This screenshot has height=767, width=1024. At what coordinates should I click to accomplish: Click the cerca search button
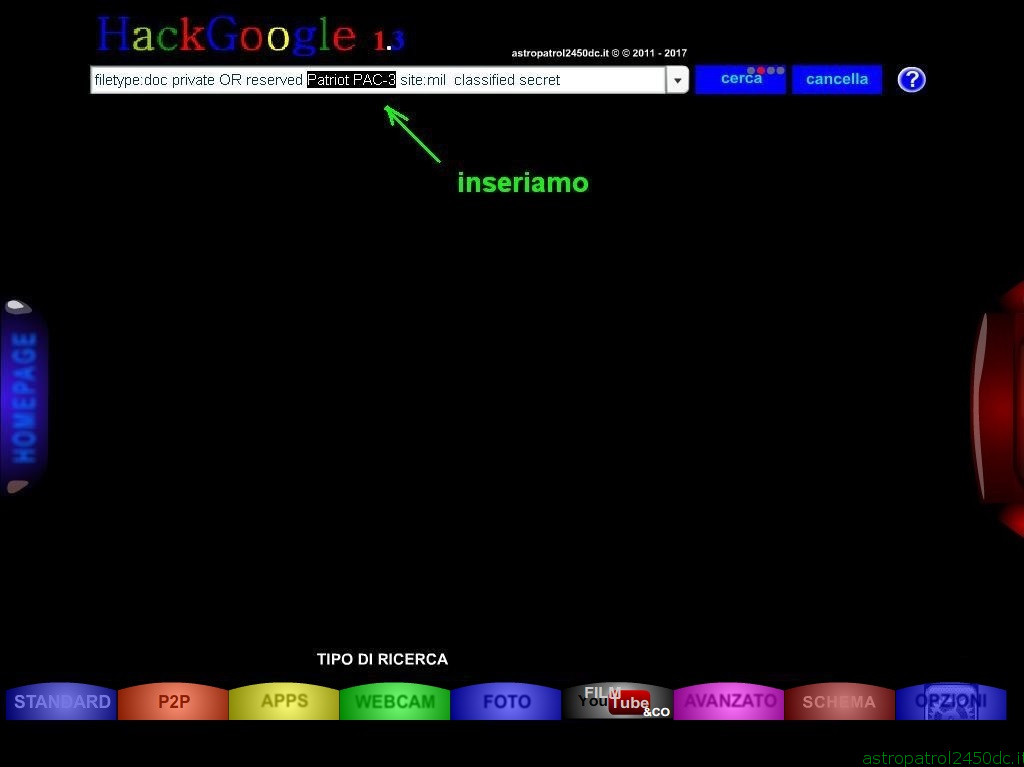741,80
